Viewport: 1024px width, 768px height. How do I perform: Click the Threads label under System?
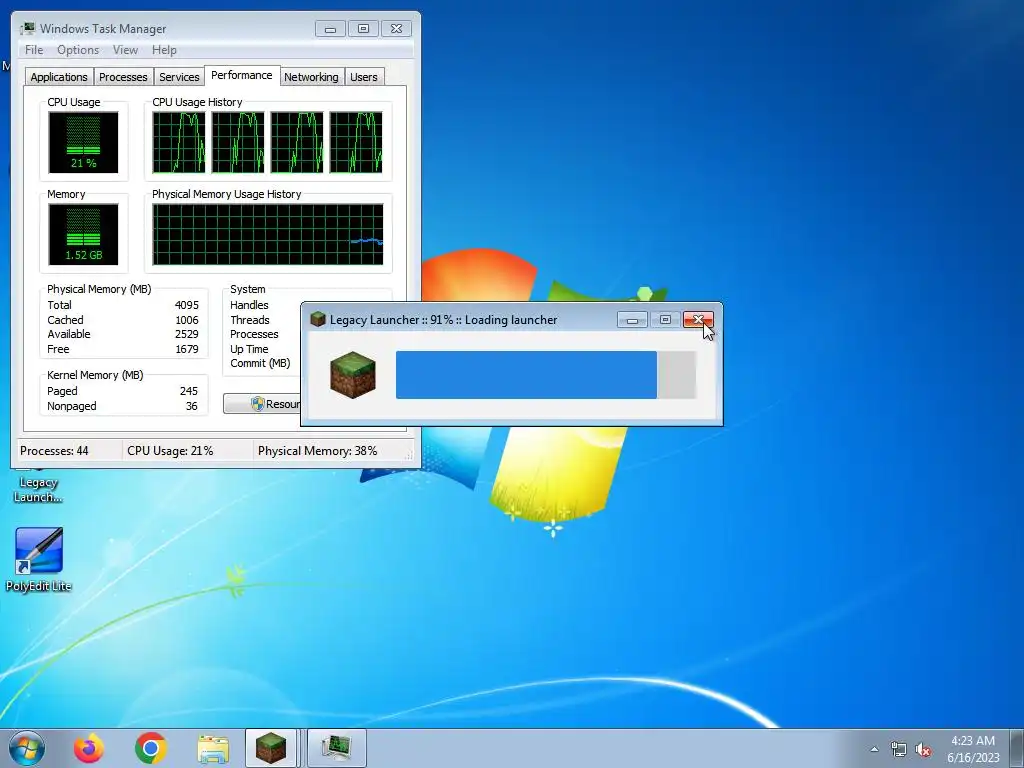coord(249,320)
